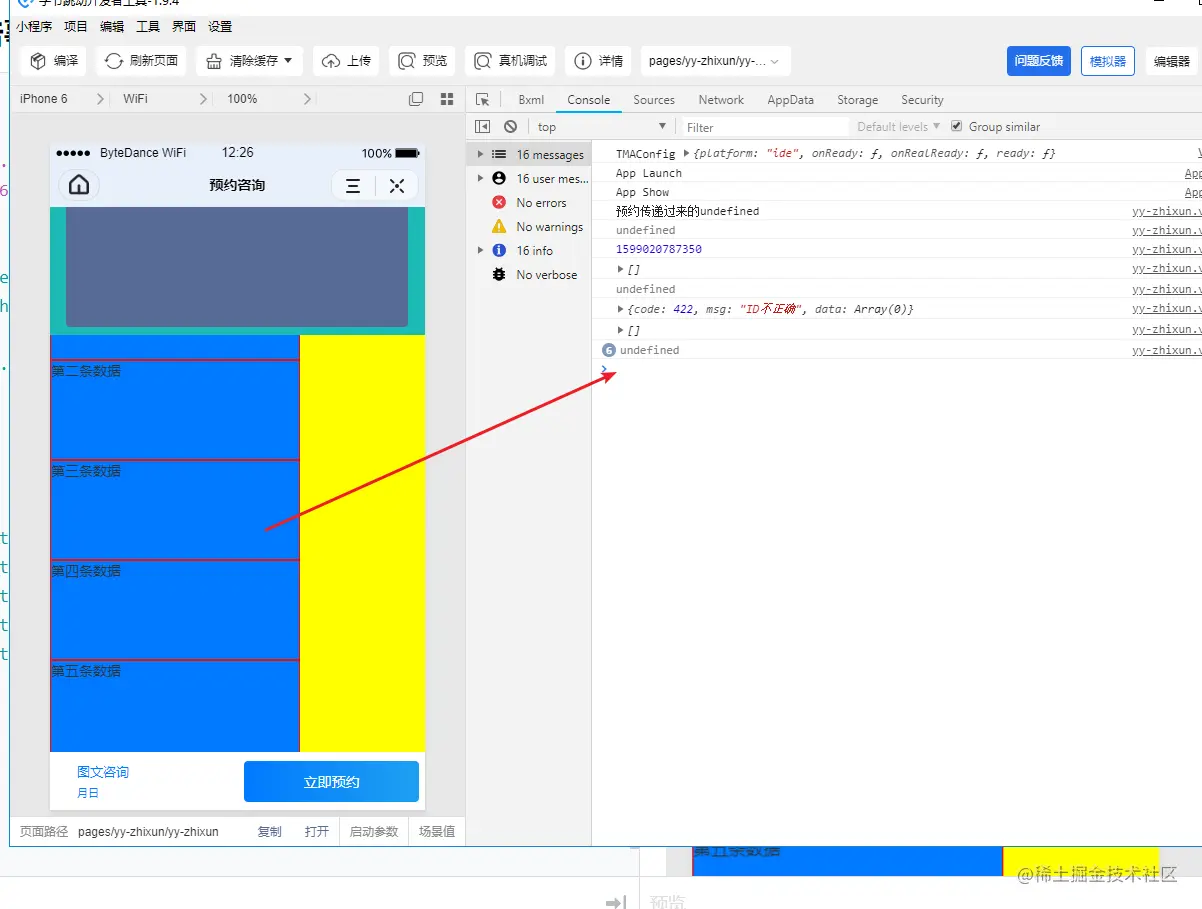This screenshot has width=1202, height=909.
Task: Click the detach simulator window icon
Action: point(417,99)
